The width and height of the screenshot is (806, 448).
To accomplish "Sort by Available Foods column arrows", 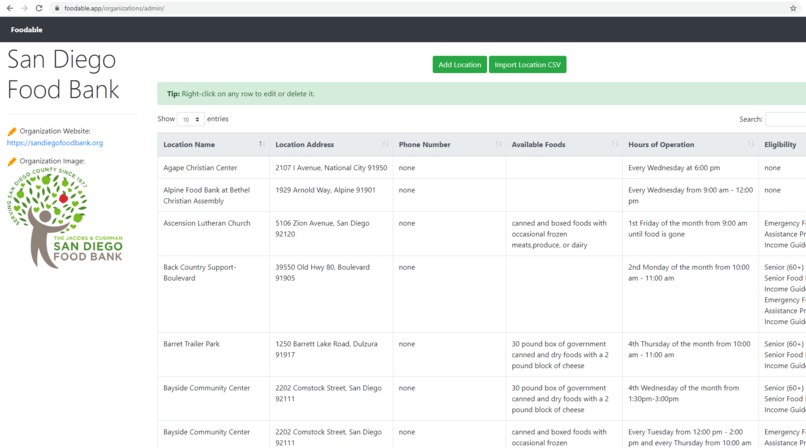I will (x=615, y=144).
